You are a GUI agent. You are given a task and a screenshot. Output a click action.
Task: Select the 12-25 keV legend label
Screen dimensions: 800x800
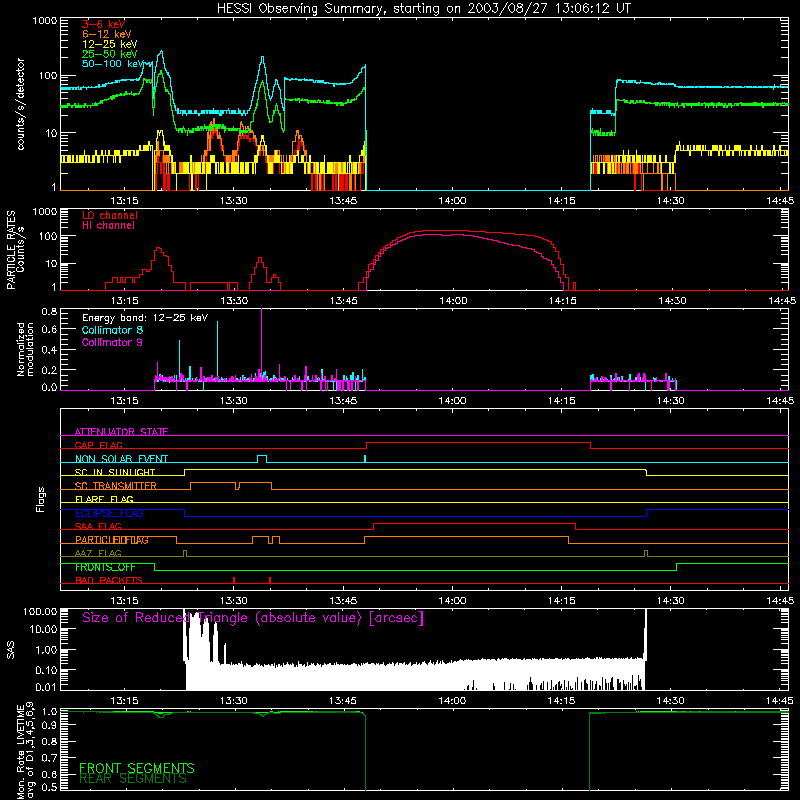click(x=110, y=44)
